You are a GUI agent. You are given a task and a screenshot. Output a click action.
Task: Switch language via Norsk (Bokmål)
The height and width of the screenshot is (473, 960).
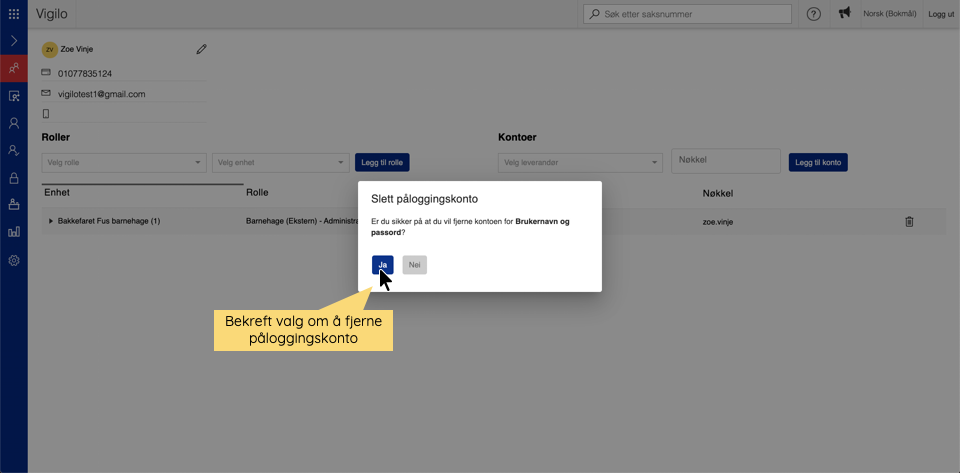point(892,14)
